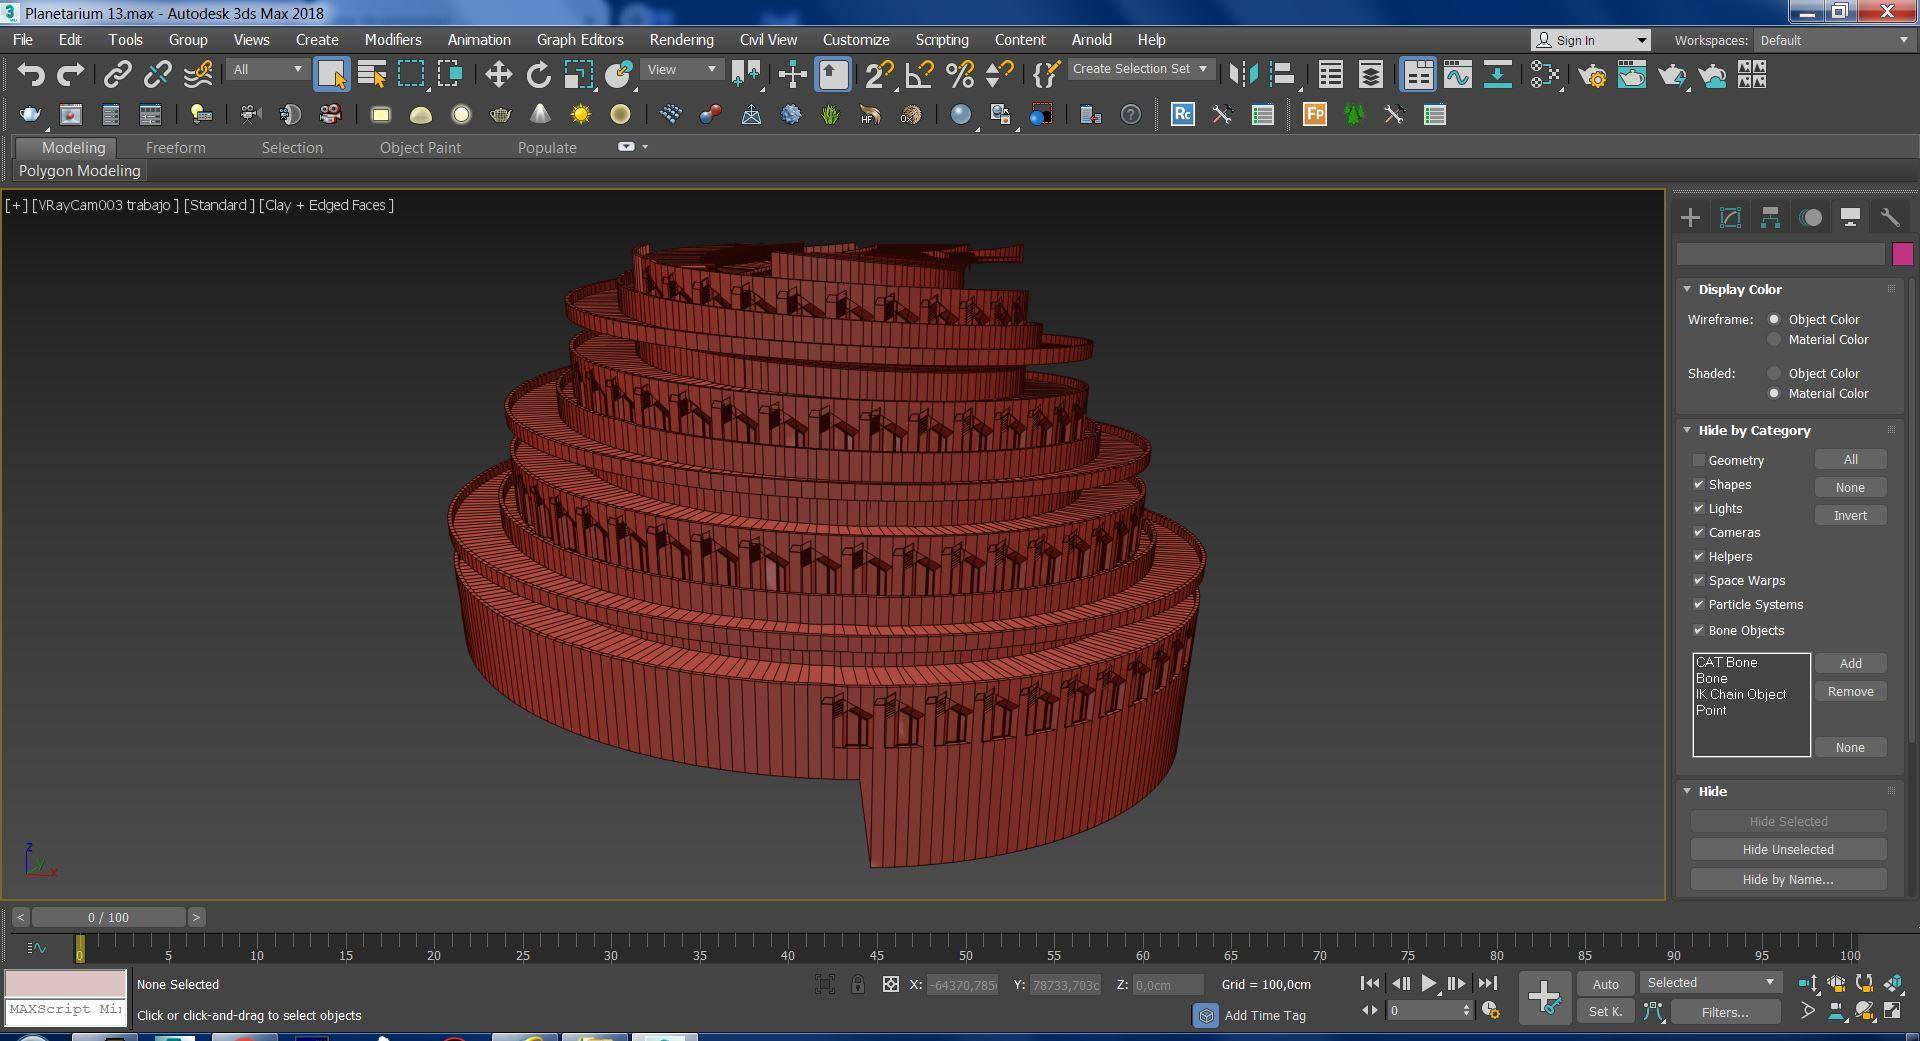
Task: Select the Select and Move tool
Action: click(497, 74)
